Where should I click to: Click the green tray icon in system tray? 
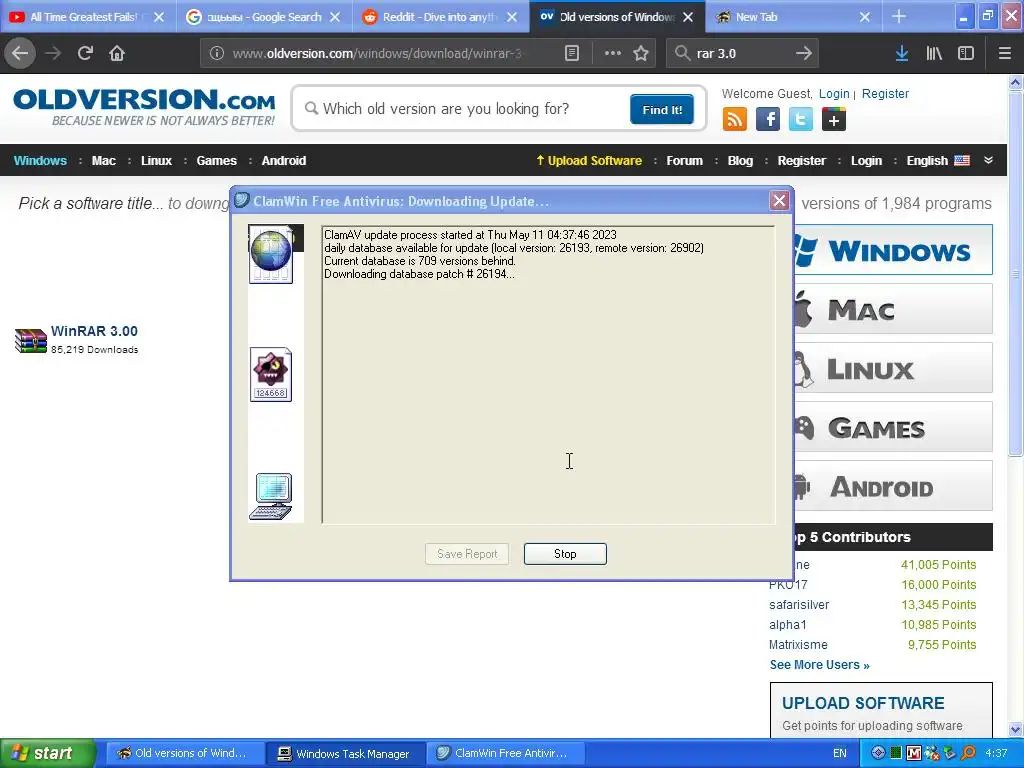tap(897, 753)
